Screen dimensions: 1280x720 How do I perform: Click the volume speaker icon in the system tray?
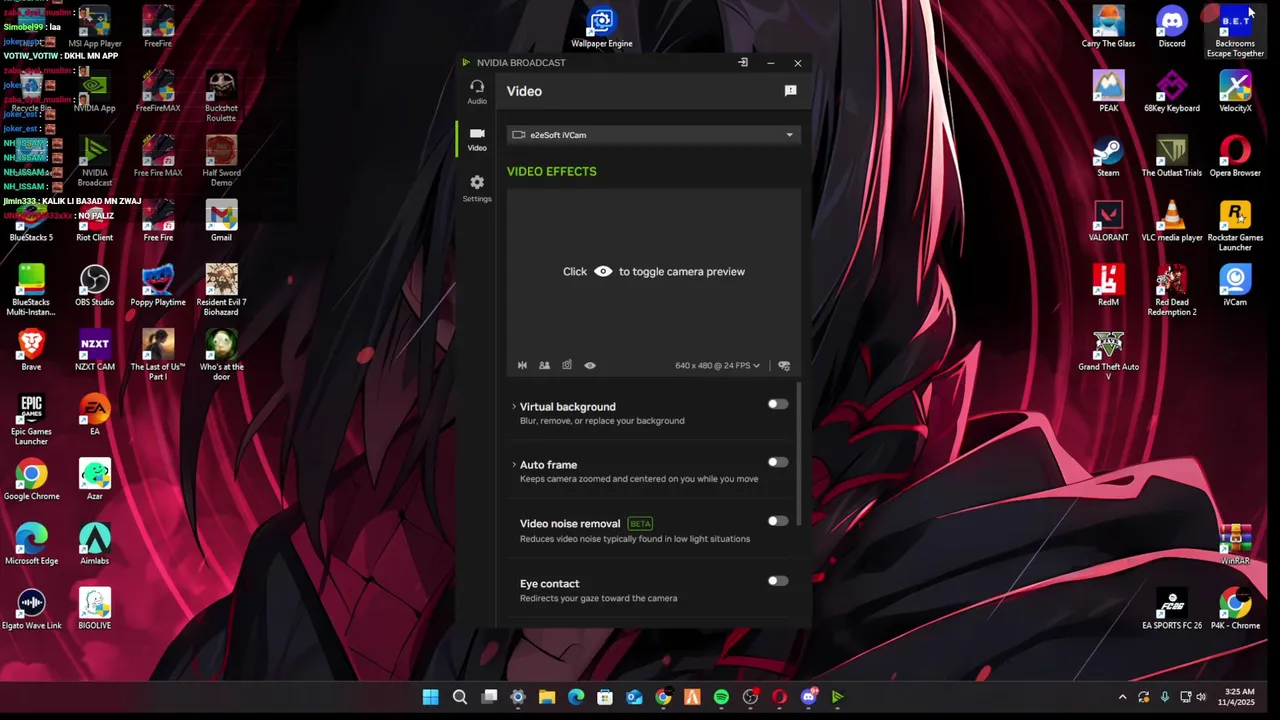1201,697
